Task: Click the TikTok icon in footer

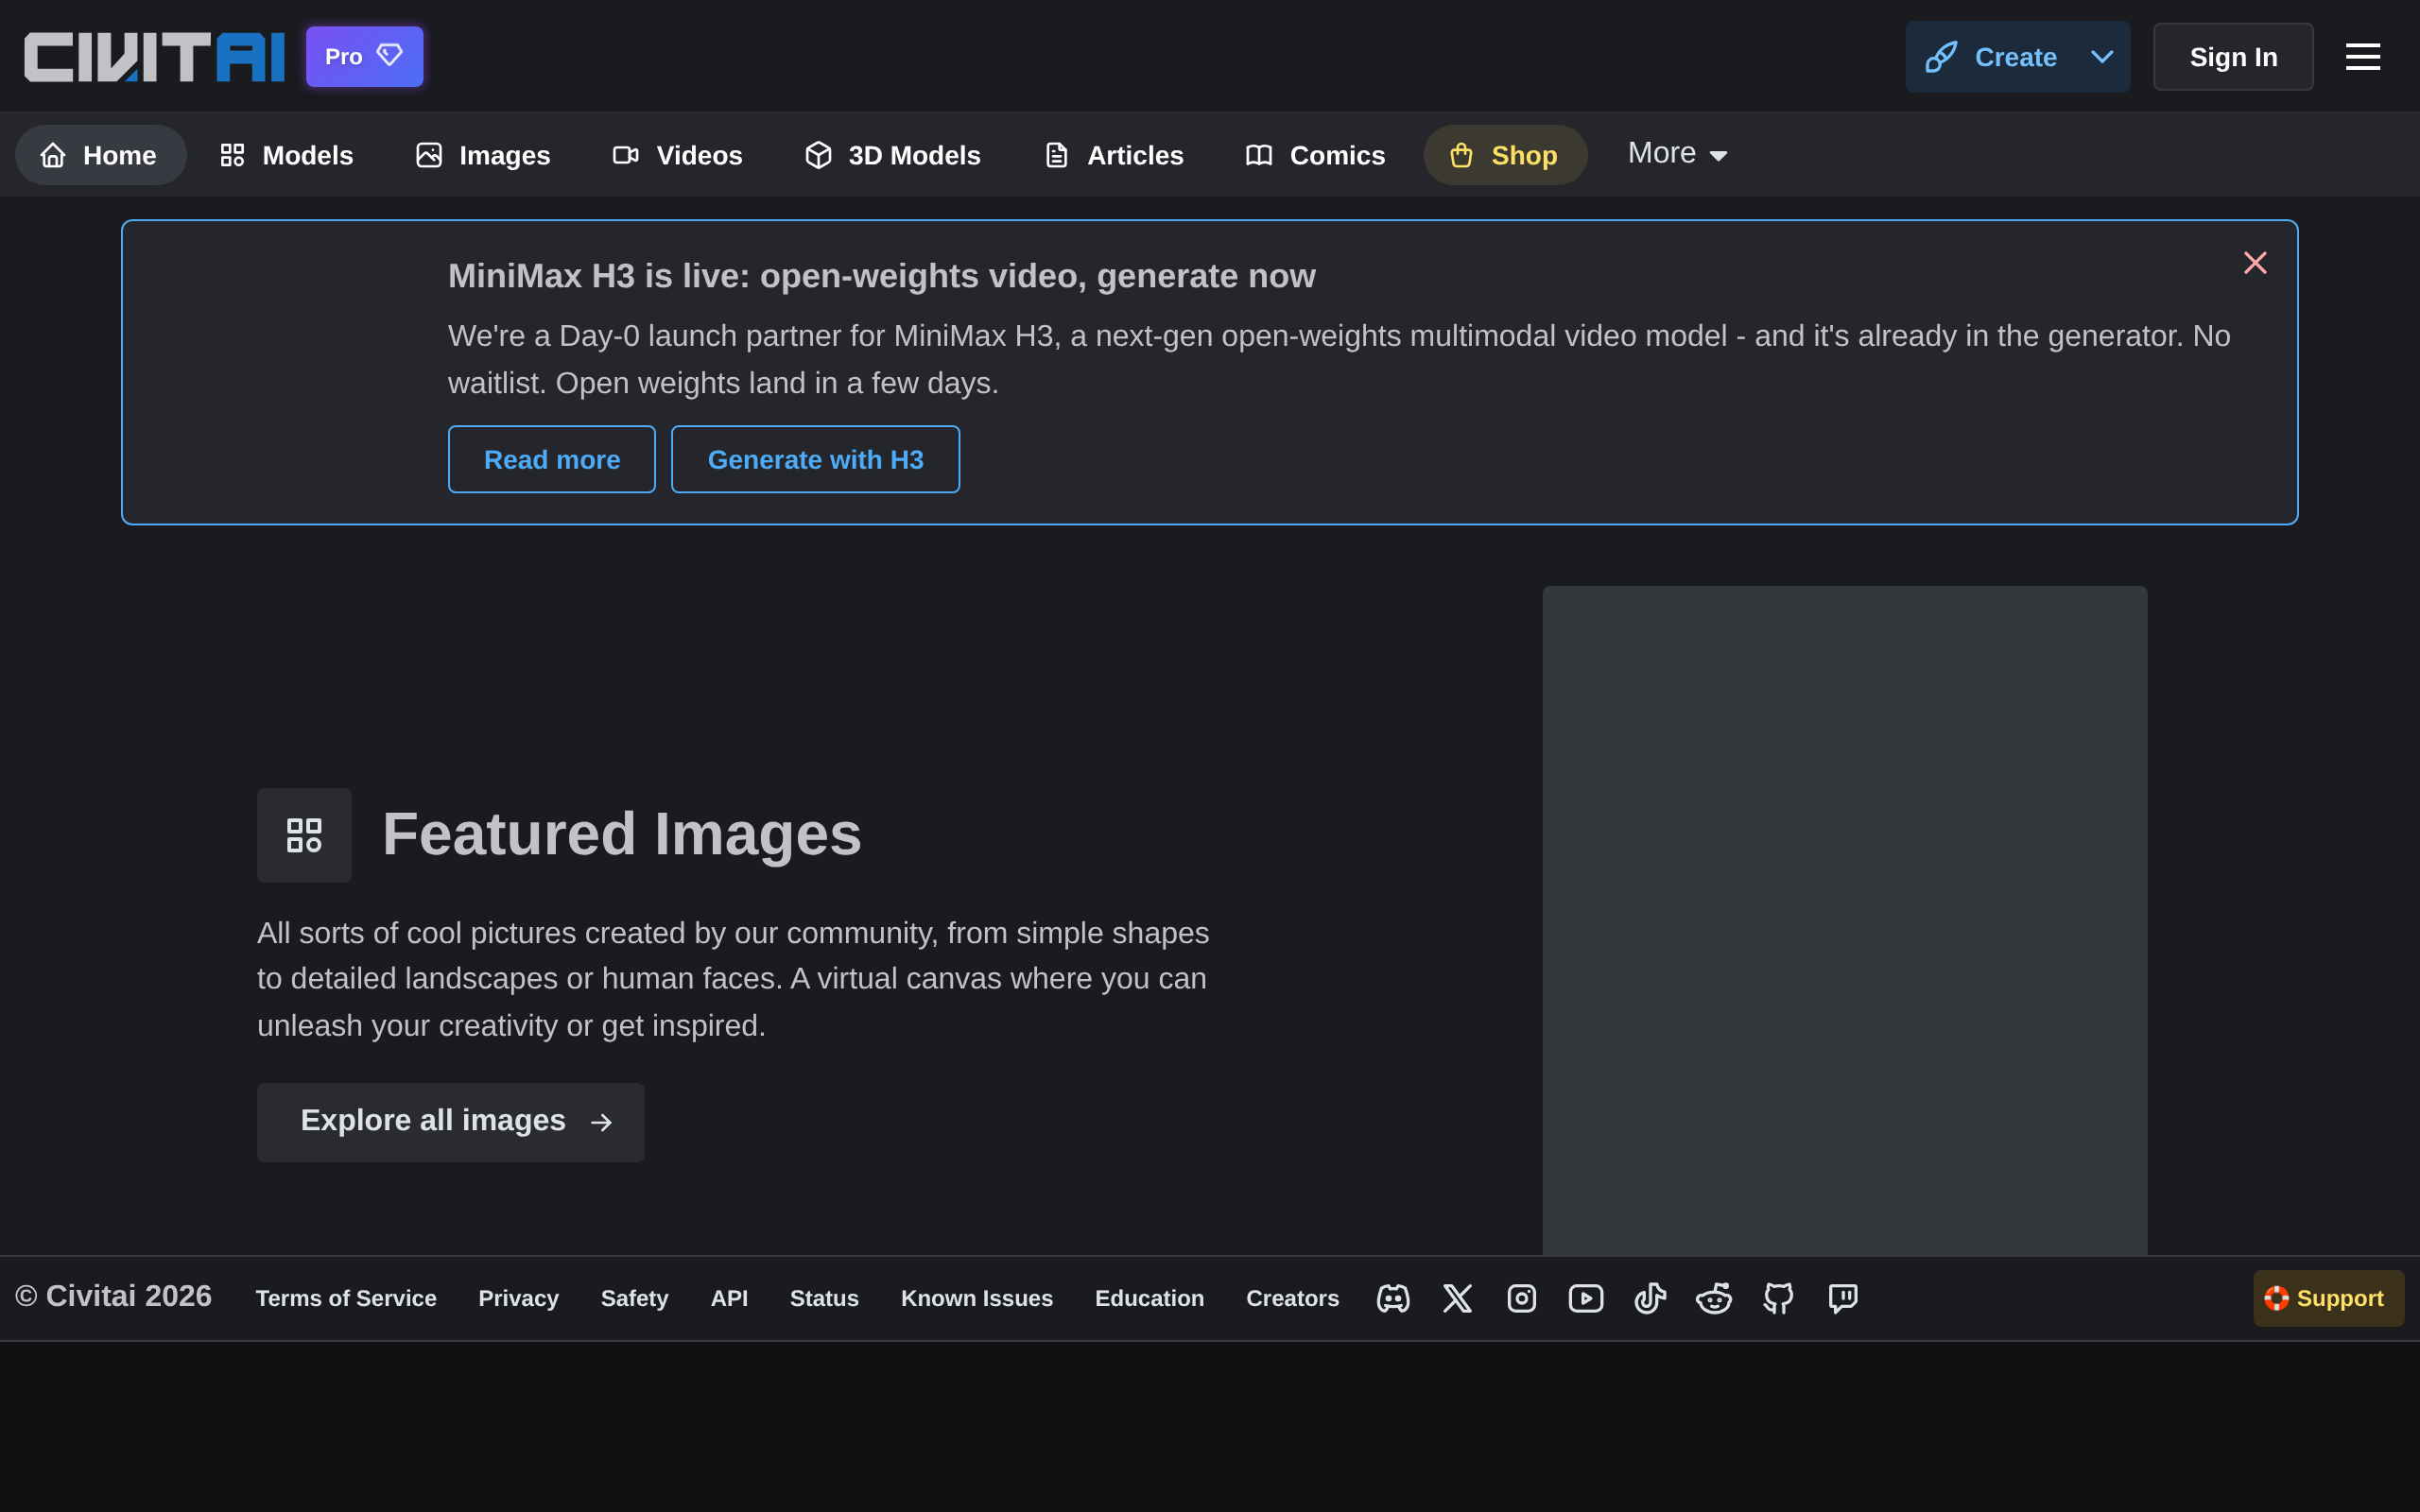Action: point(1650,1298)
